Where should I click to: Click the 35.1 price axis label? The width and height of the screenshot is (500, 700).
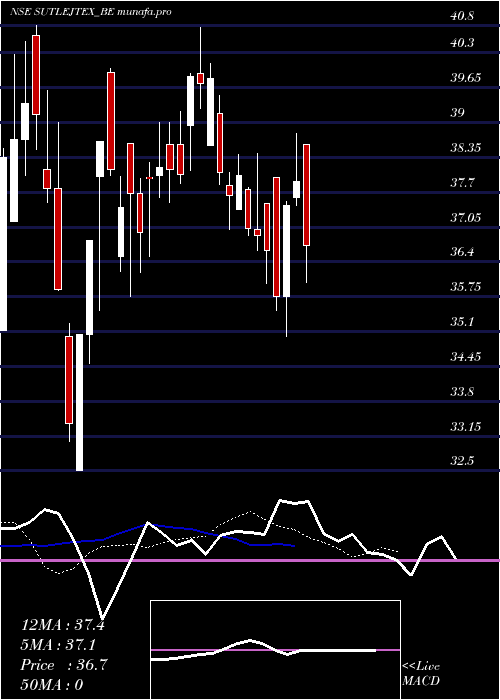[x=462, y=322]
